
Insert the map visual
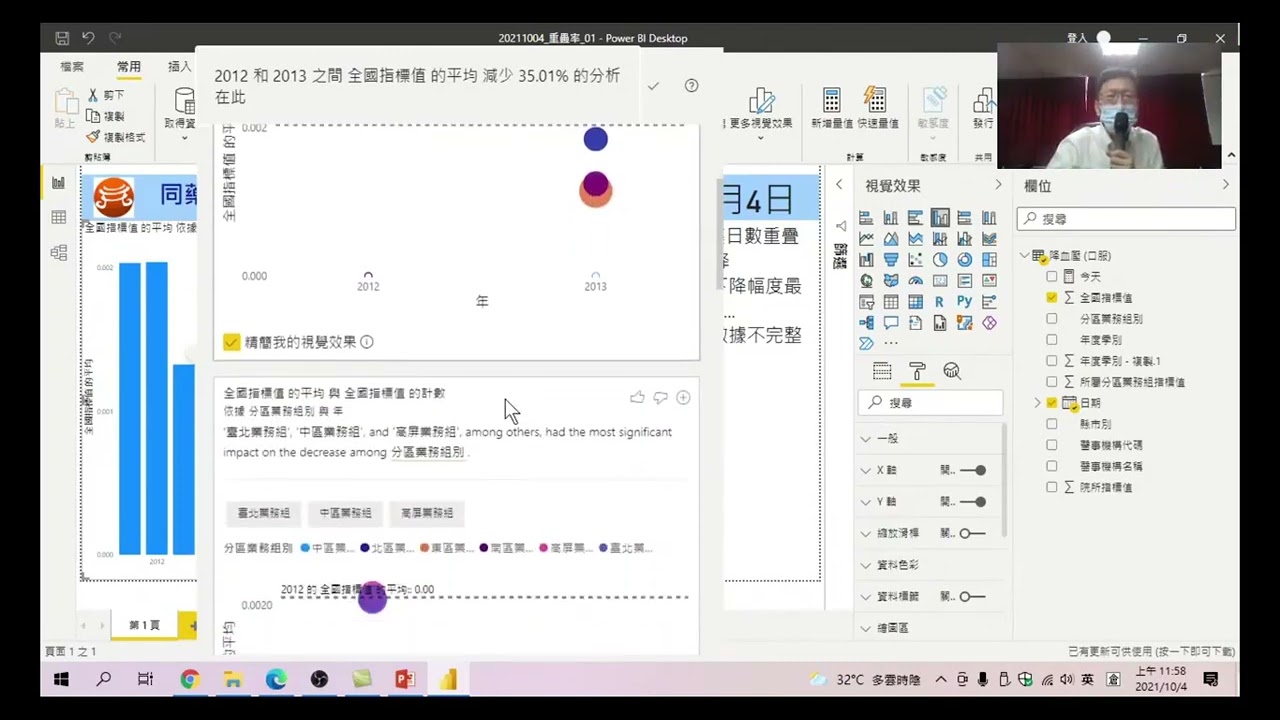866,281
